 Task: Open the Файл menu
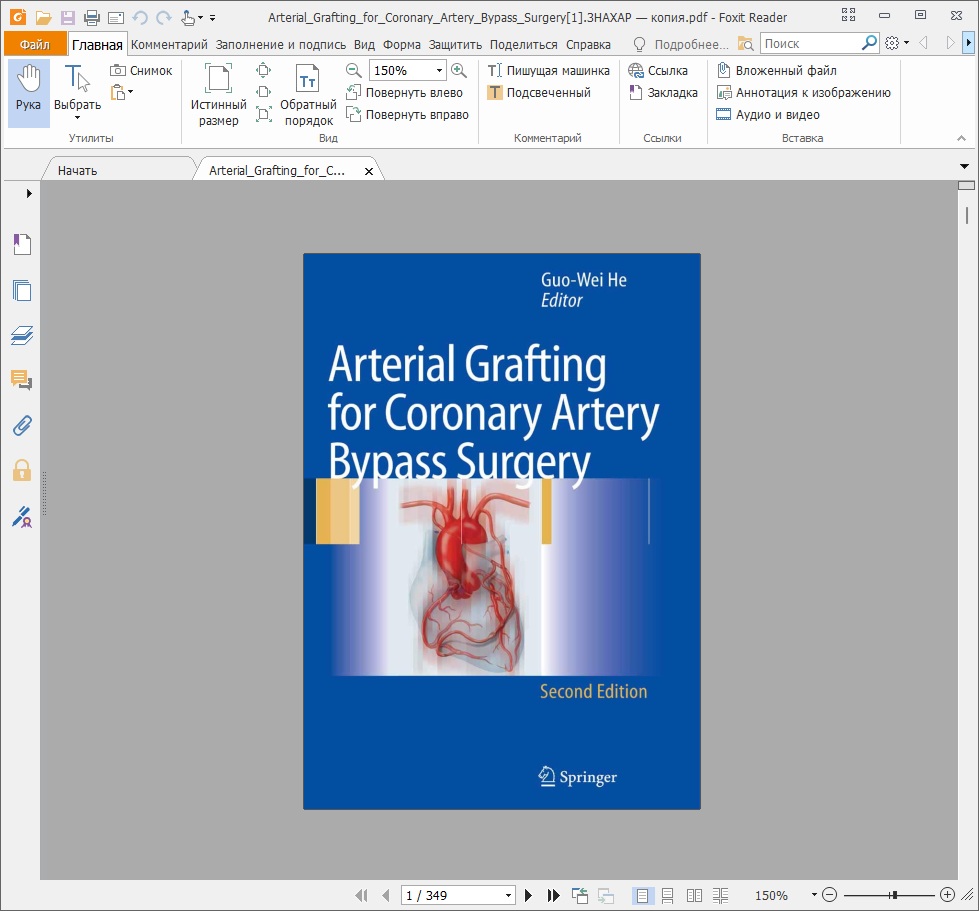point(35,44)
